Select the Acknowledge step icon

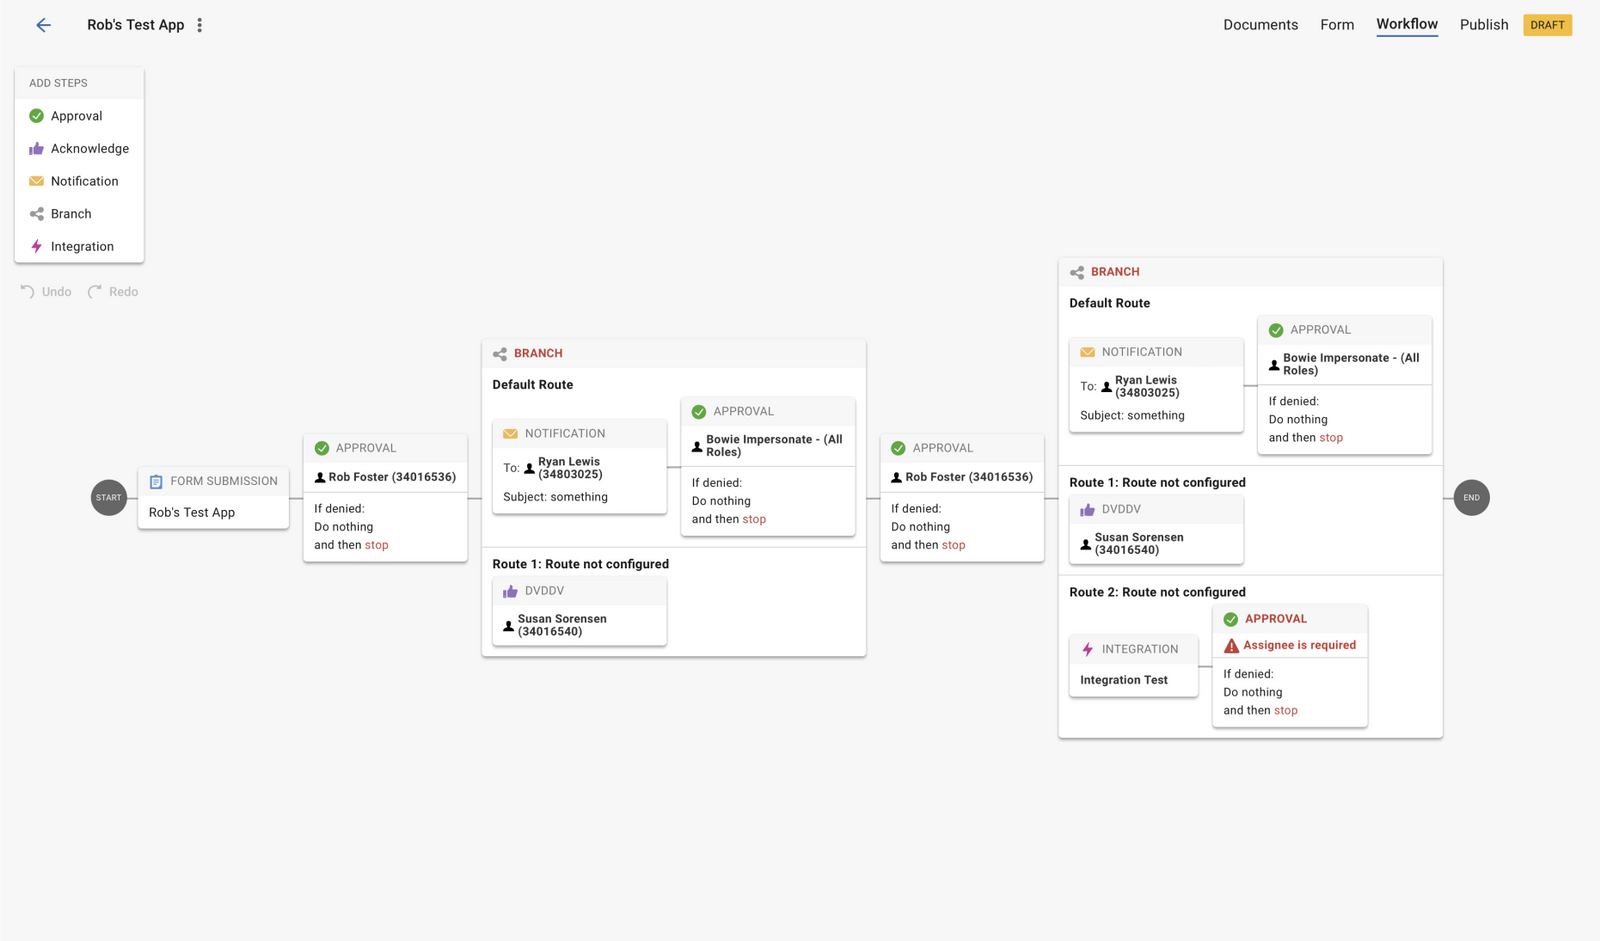[36, 148]
